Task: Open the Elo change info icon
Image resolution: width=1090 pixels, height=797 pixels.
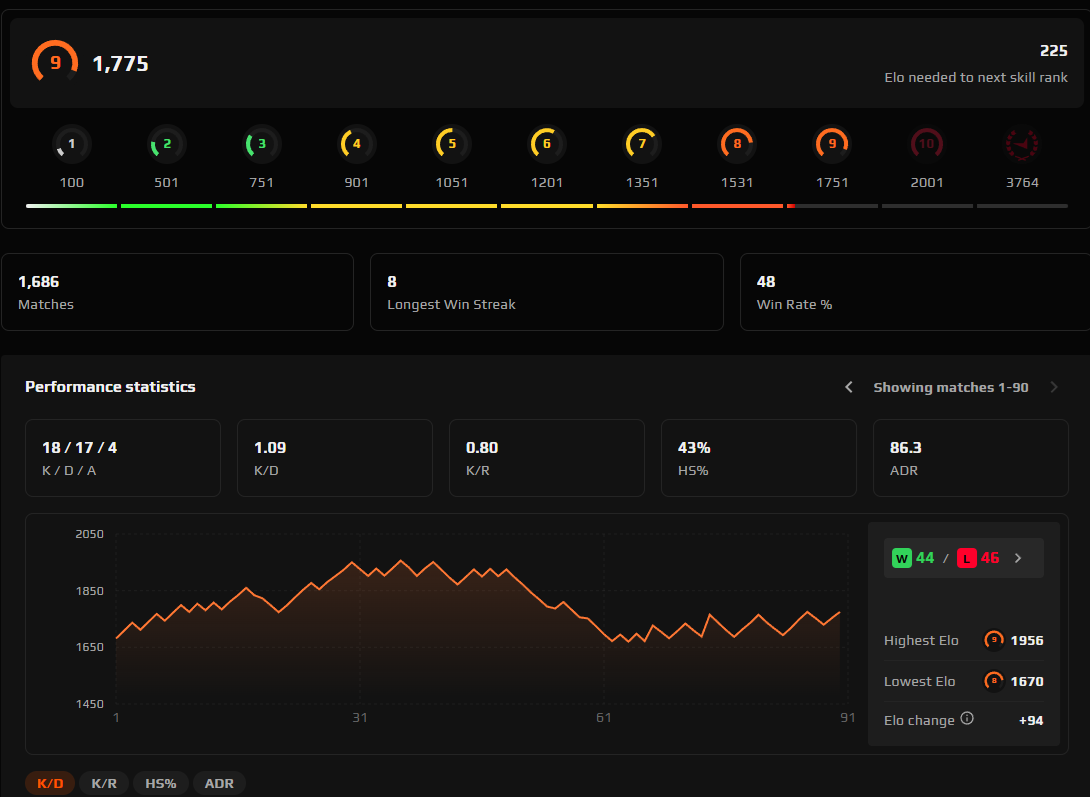Action: click(x=967, y=718)
